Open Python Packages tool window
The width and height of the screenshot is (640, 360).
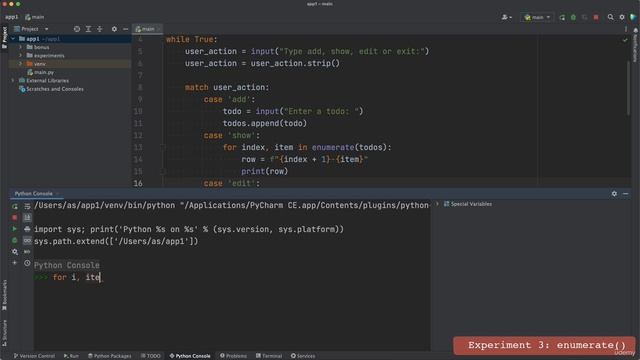click(110, 356)
